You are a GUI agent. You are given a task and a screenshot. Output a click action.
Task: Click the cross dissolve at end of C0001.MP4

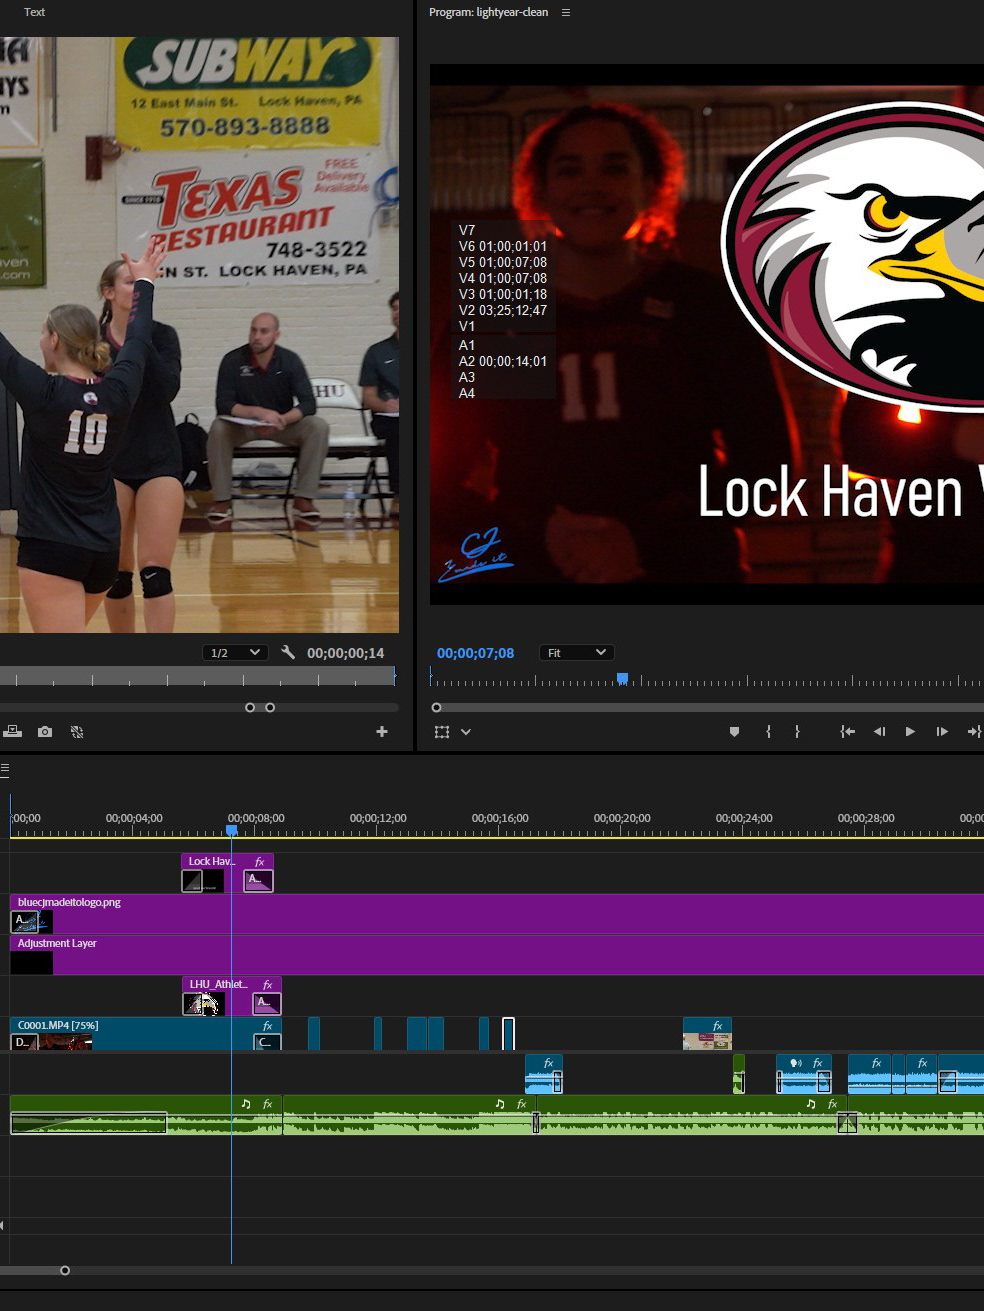[268, 1043]
